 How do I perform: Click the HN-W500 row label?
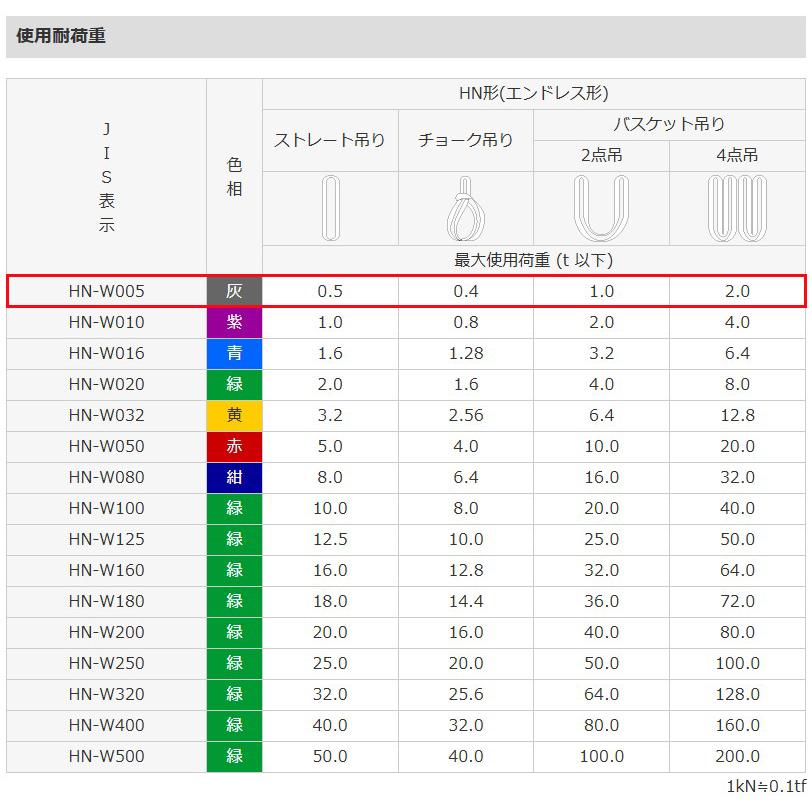[105, 756]
